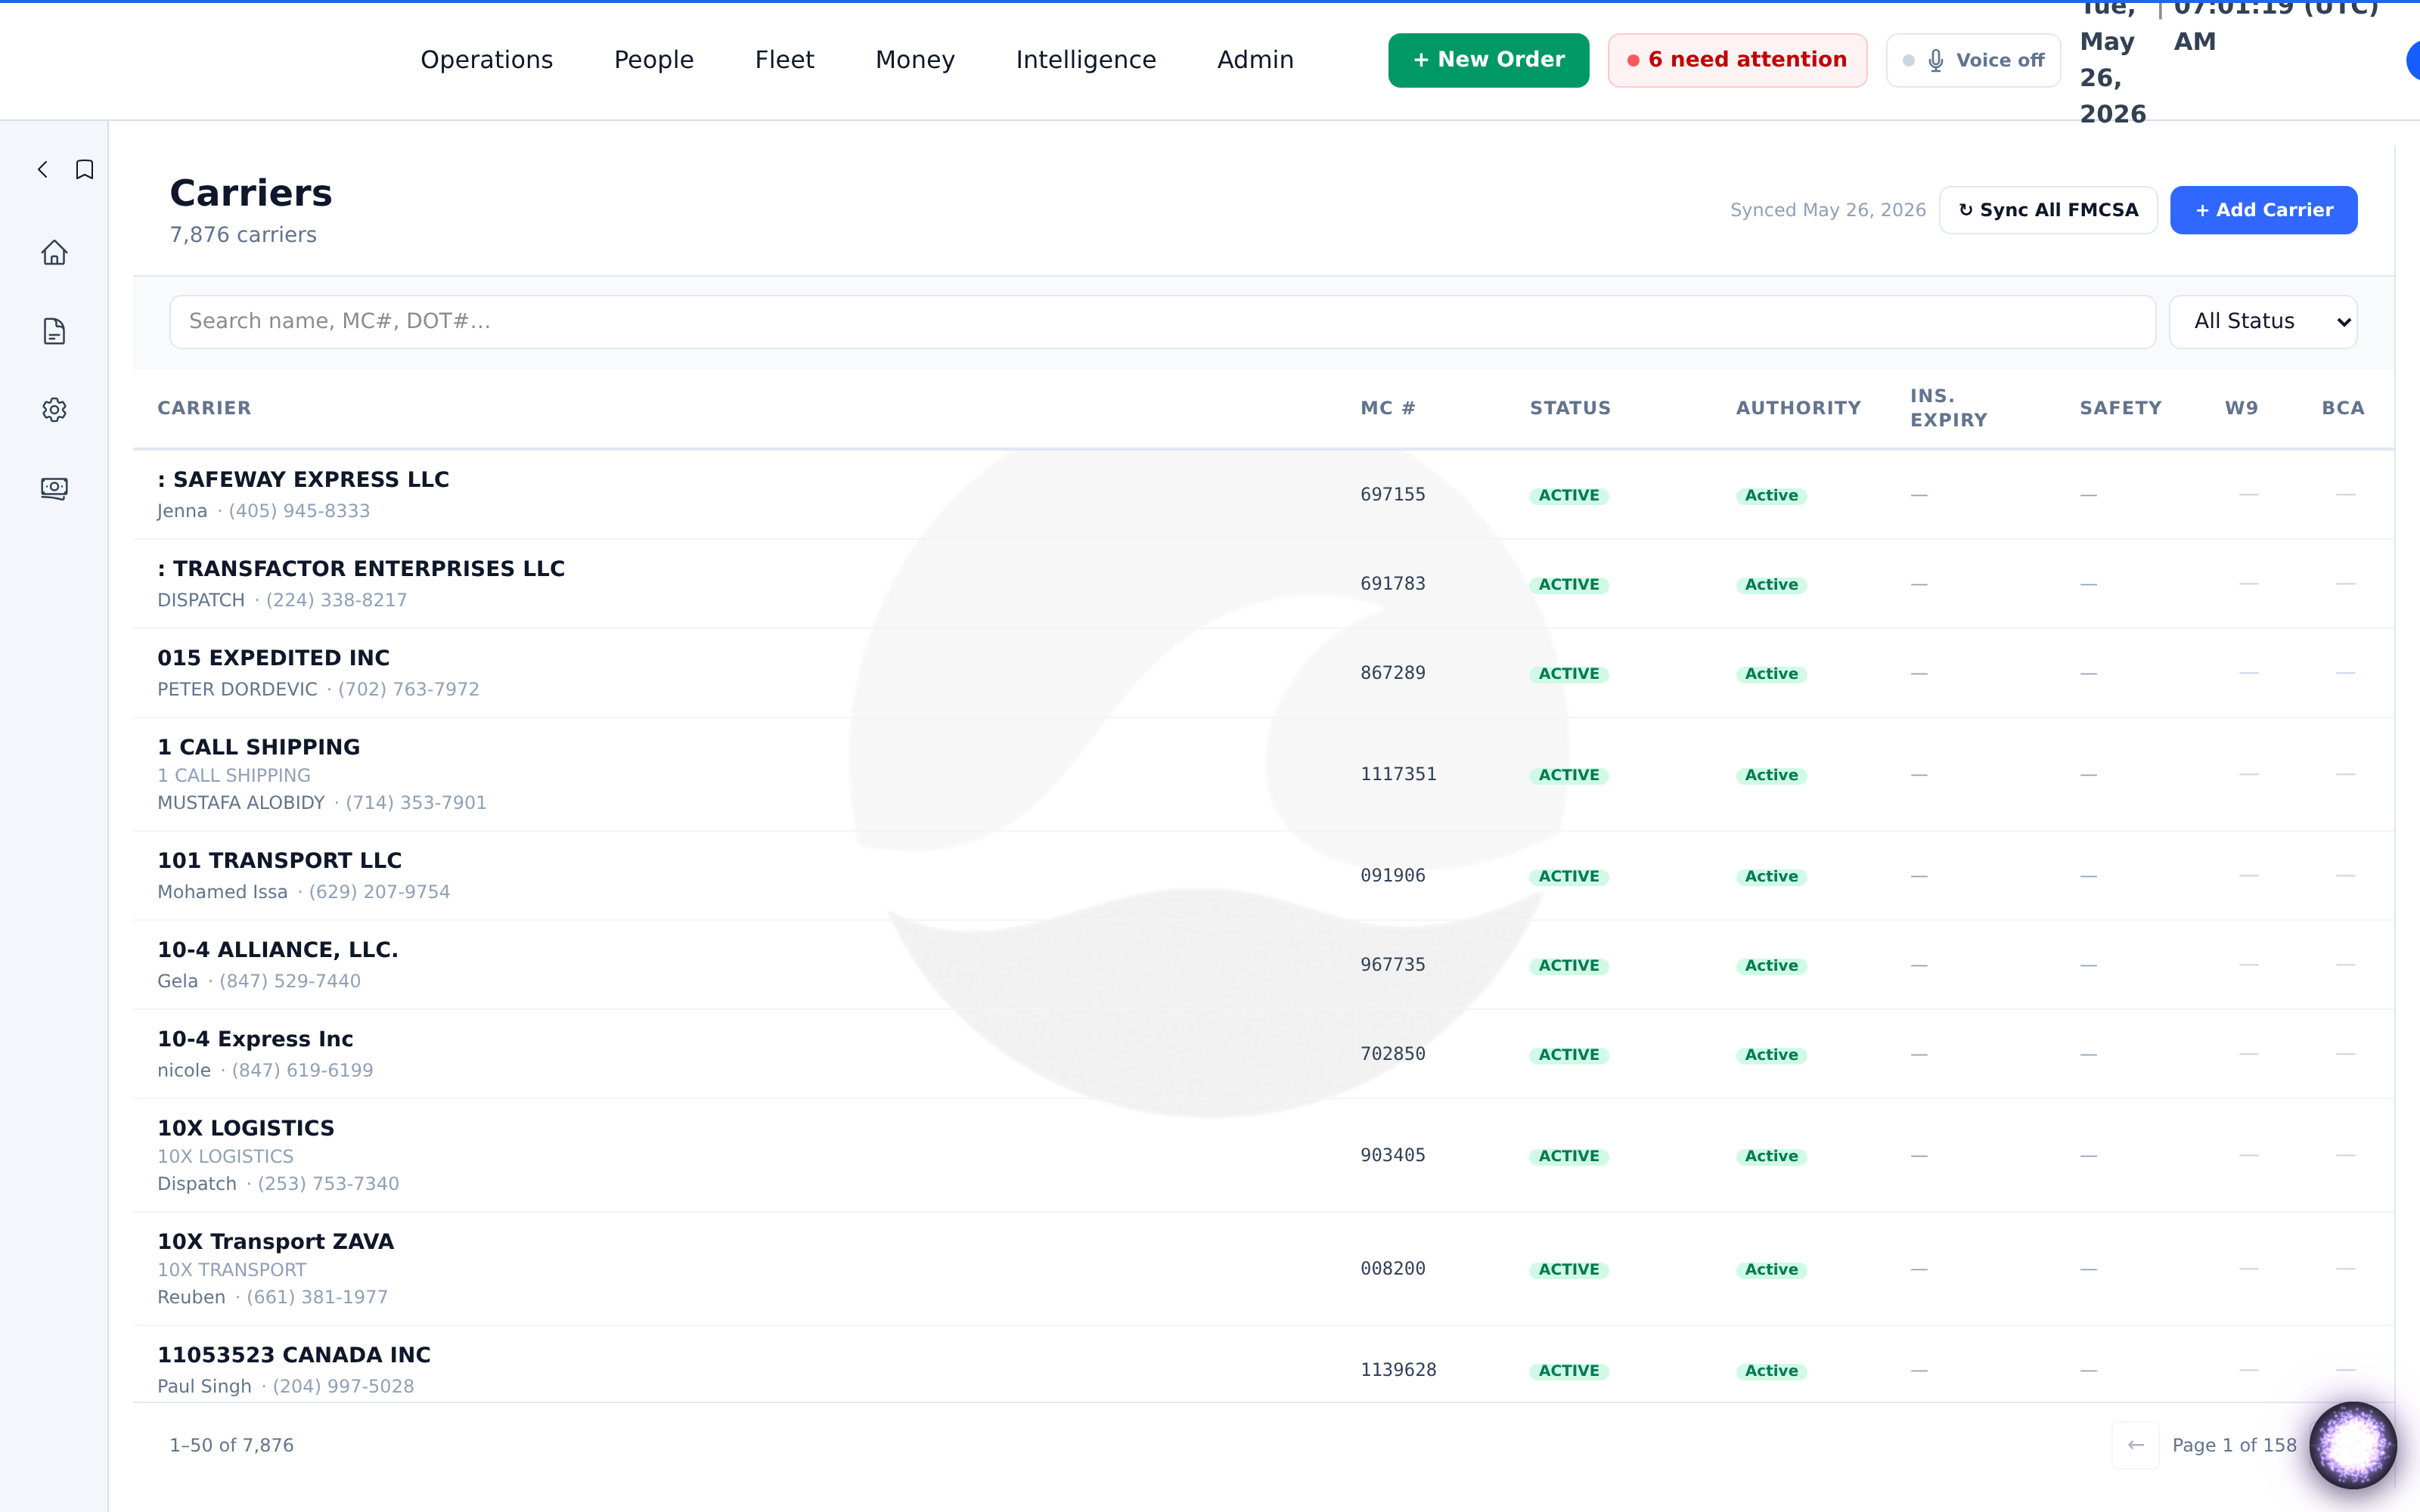Open the home icon in sidebar
The height and width of the screenshot is (1512, 2420).
tap(54, 253)
